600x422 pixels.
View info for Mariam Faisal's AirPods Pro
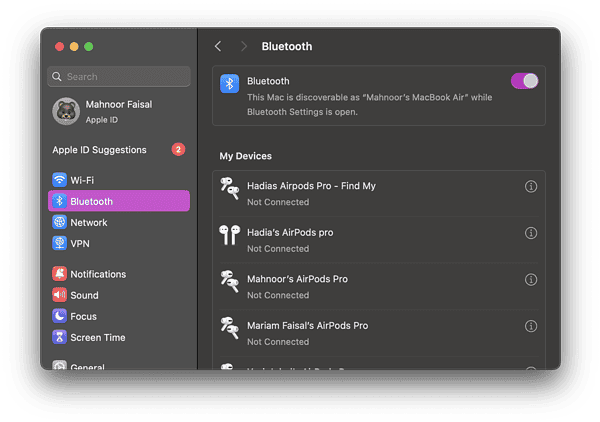[x=531, y=326]
